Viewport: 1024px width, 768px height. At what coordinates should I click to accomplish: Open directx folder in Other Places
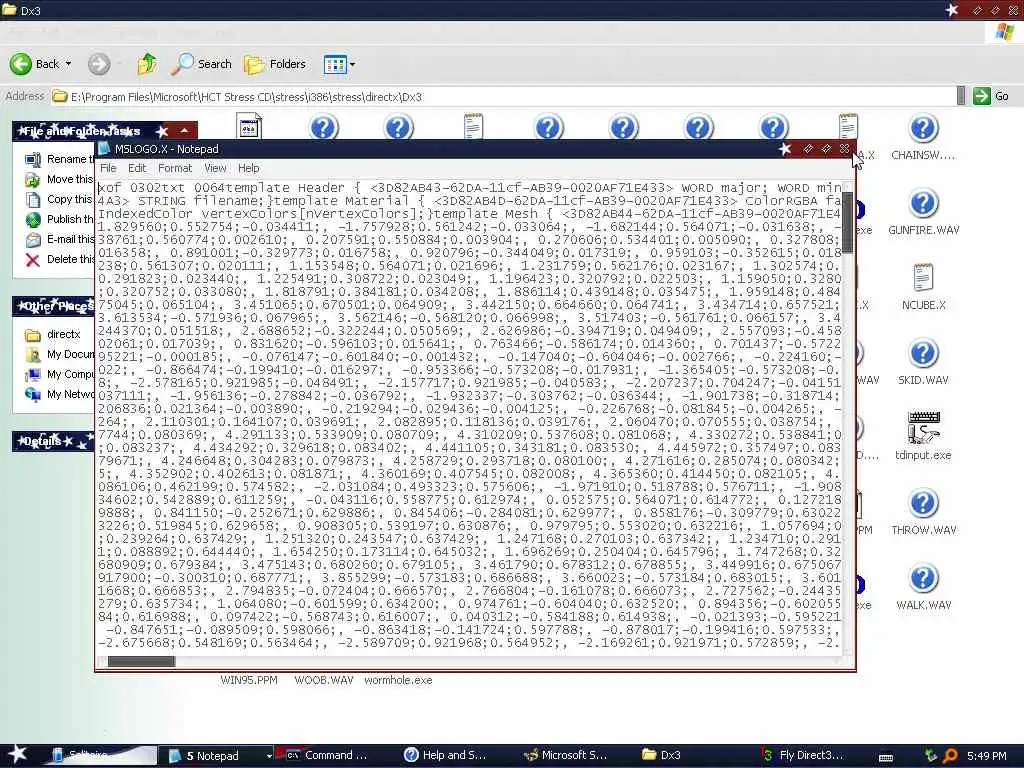(x=53, y=334)
